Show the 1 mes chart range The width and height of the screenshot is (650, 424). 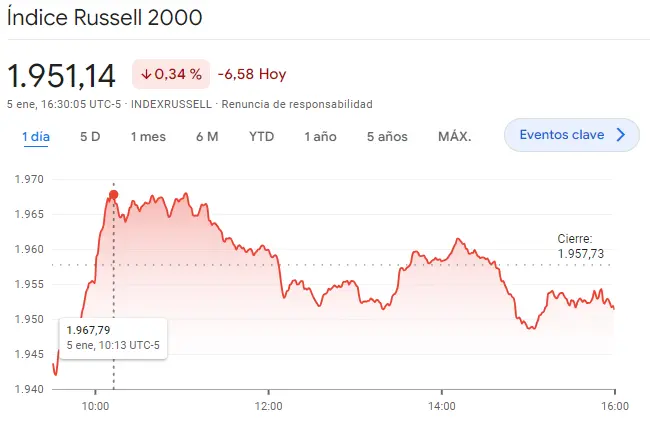click(x=148, y=136)
